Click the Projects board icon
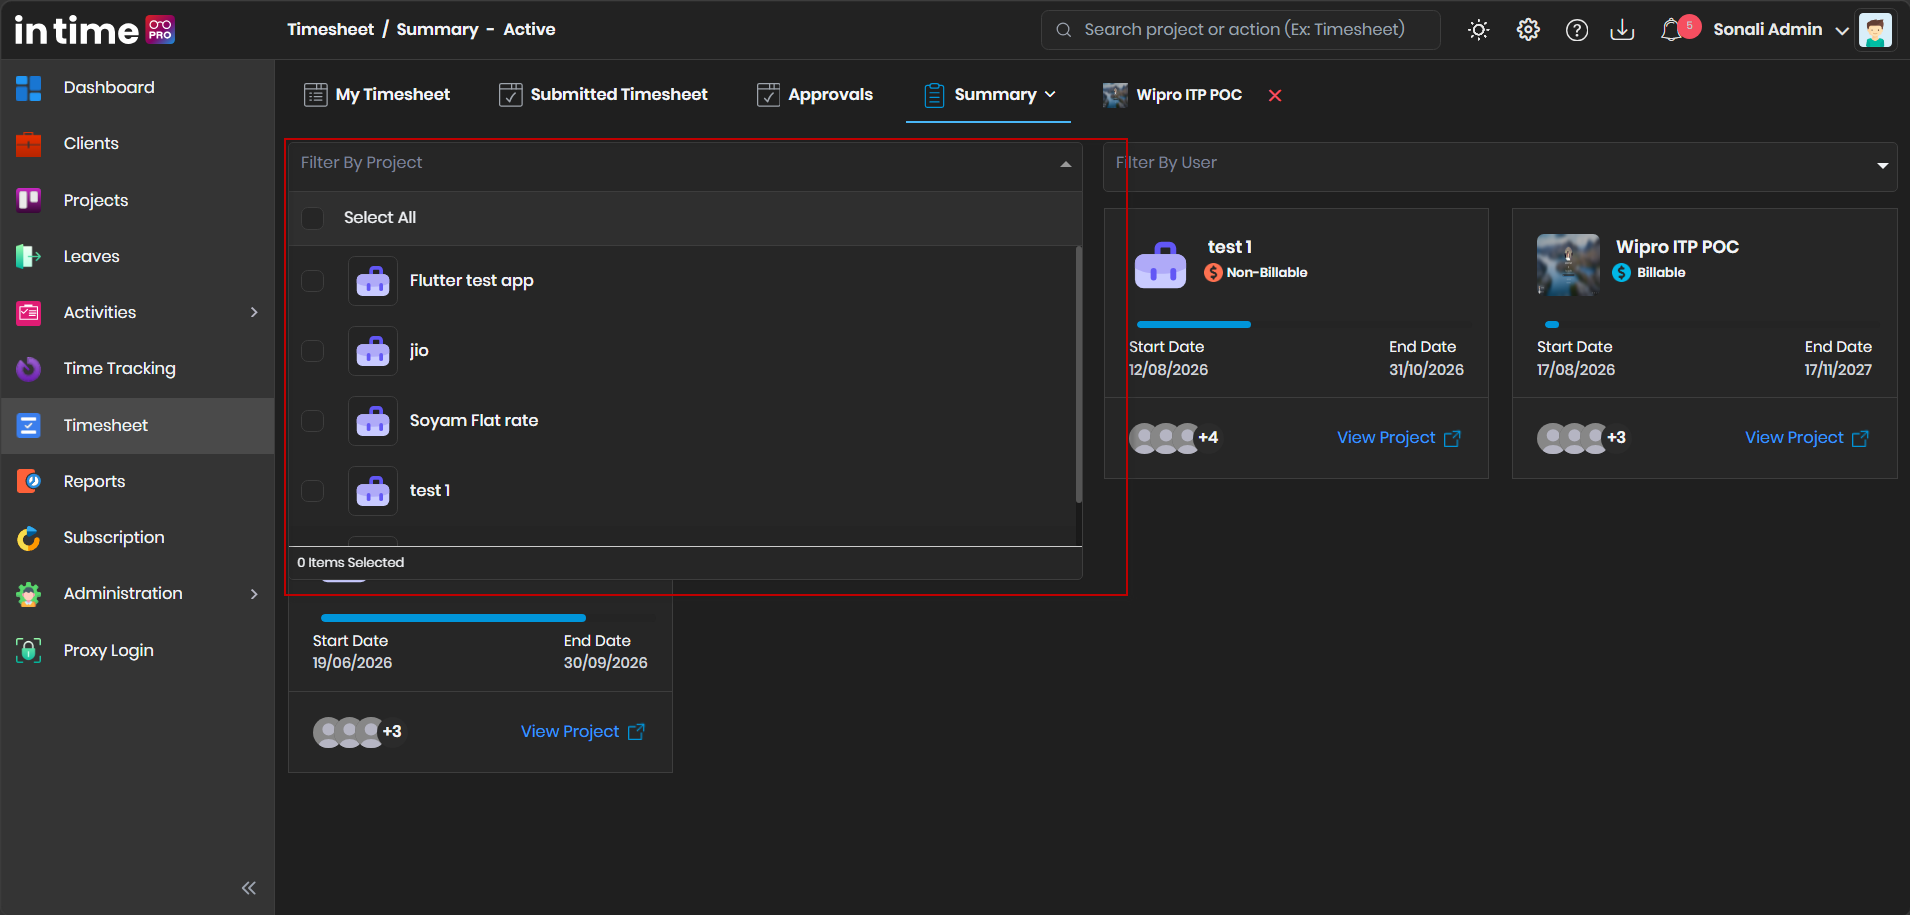The image size is (1910, 915). point(29,200)
